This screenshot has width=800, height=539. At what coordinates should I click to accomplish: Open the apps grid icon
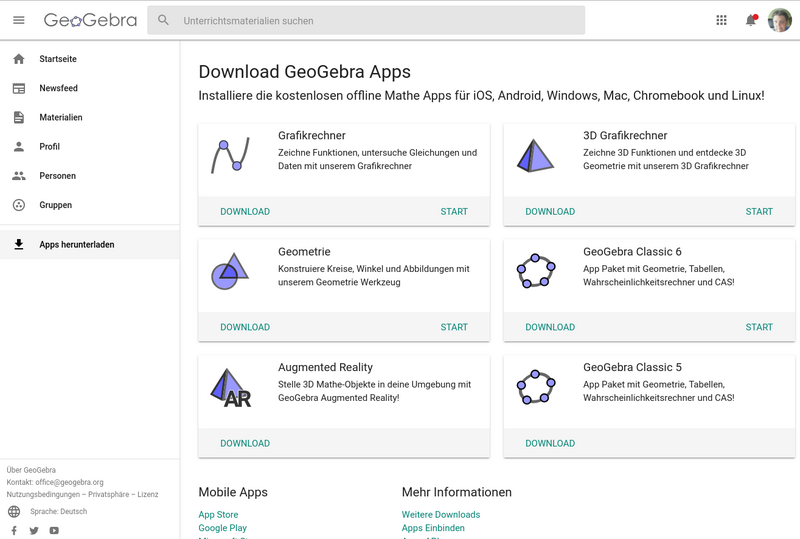tap(721, 20)
